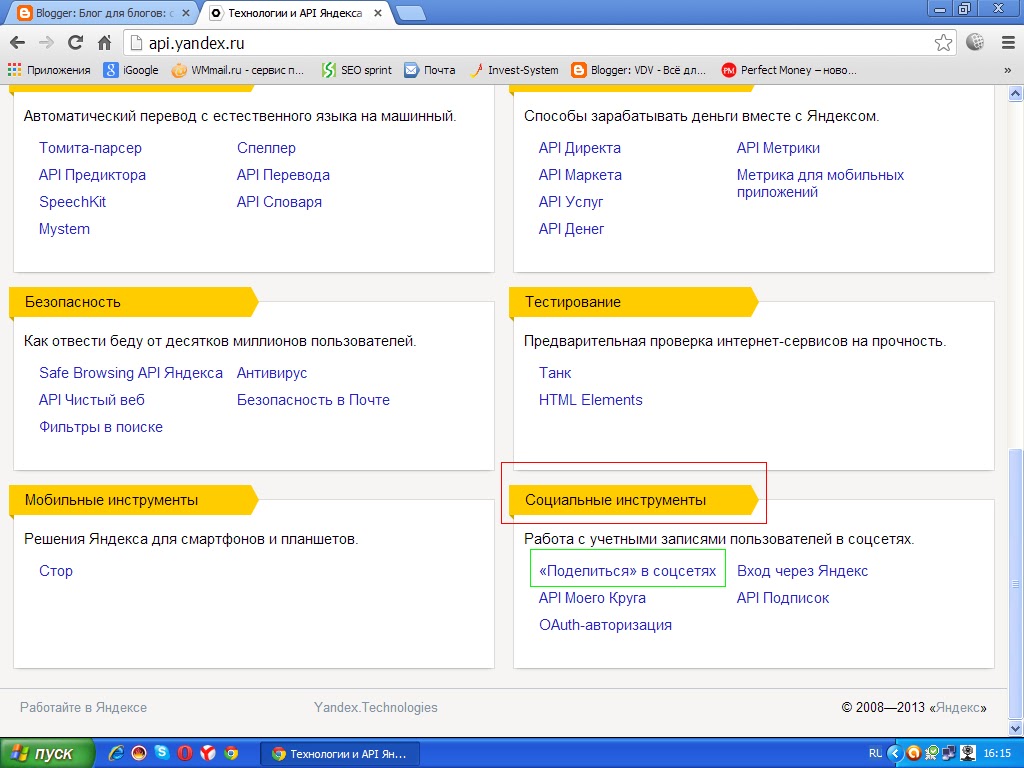Open the Почта bookmark
Image resolution: width=1024 pixels, height=768 pixels.
(430, 70)
